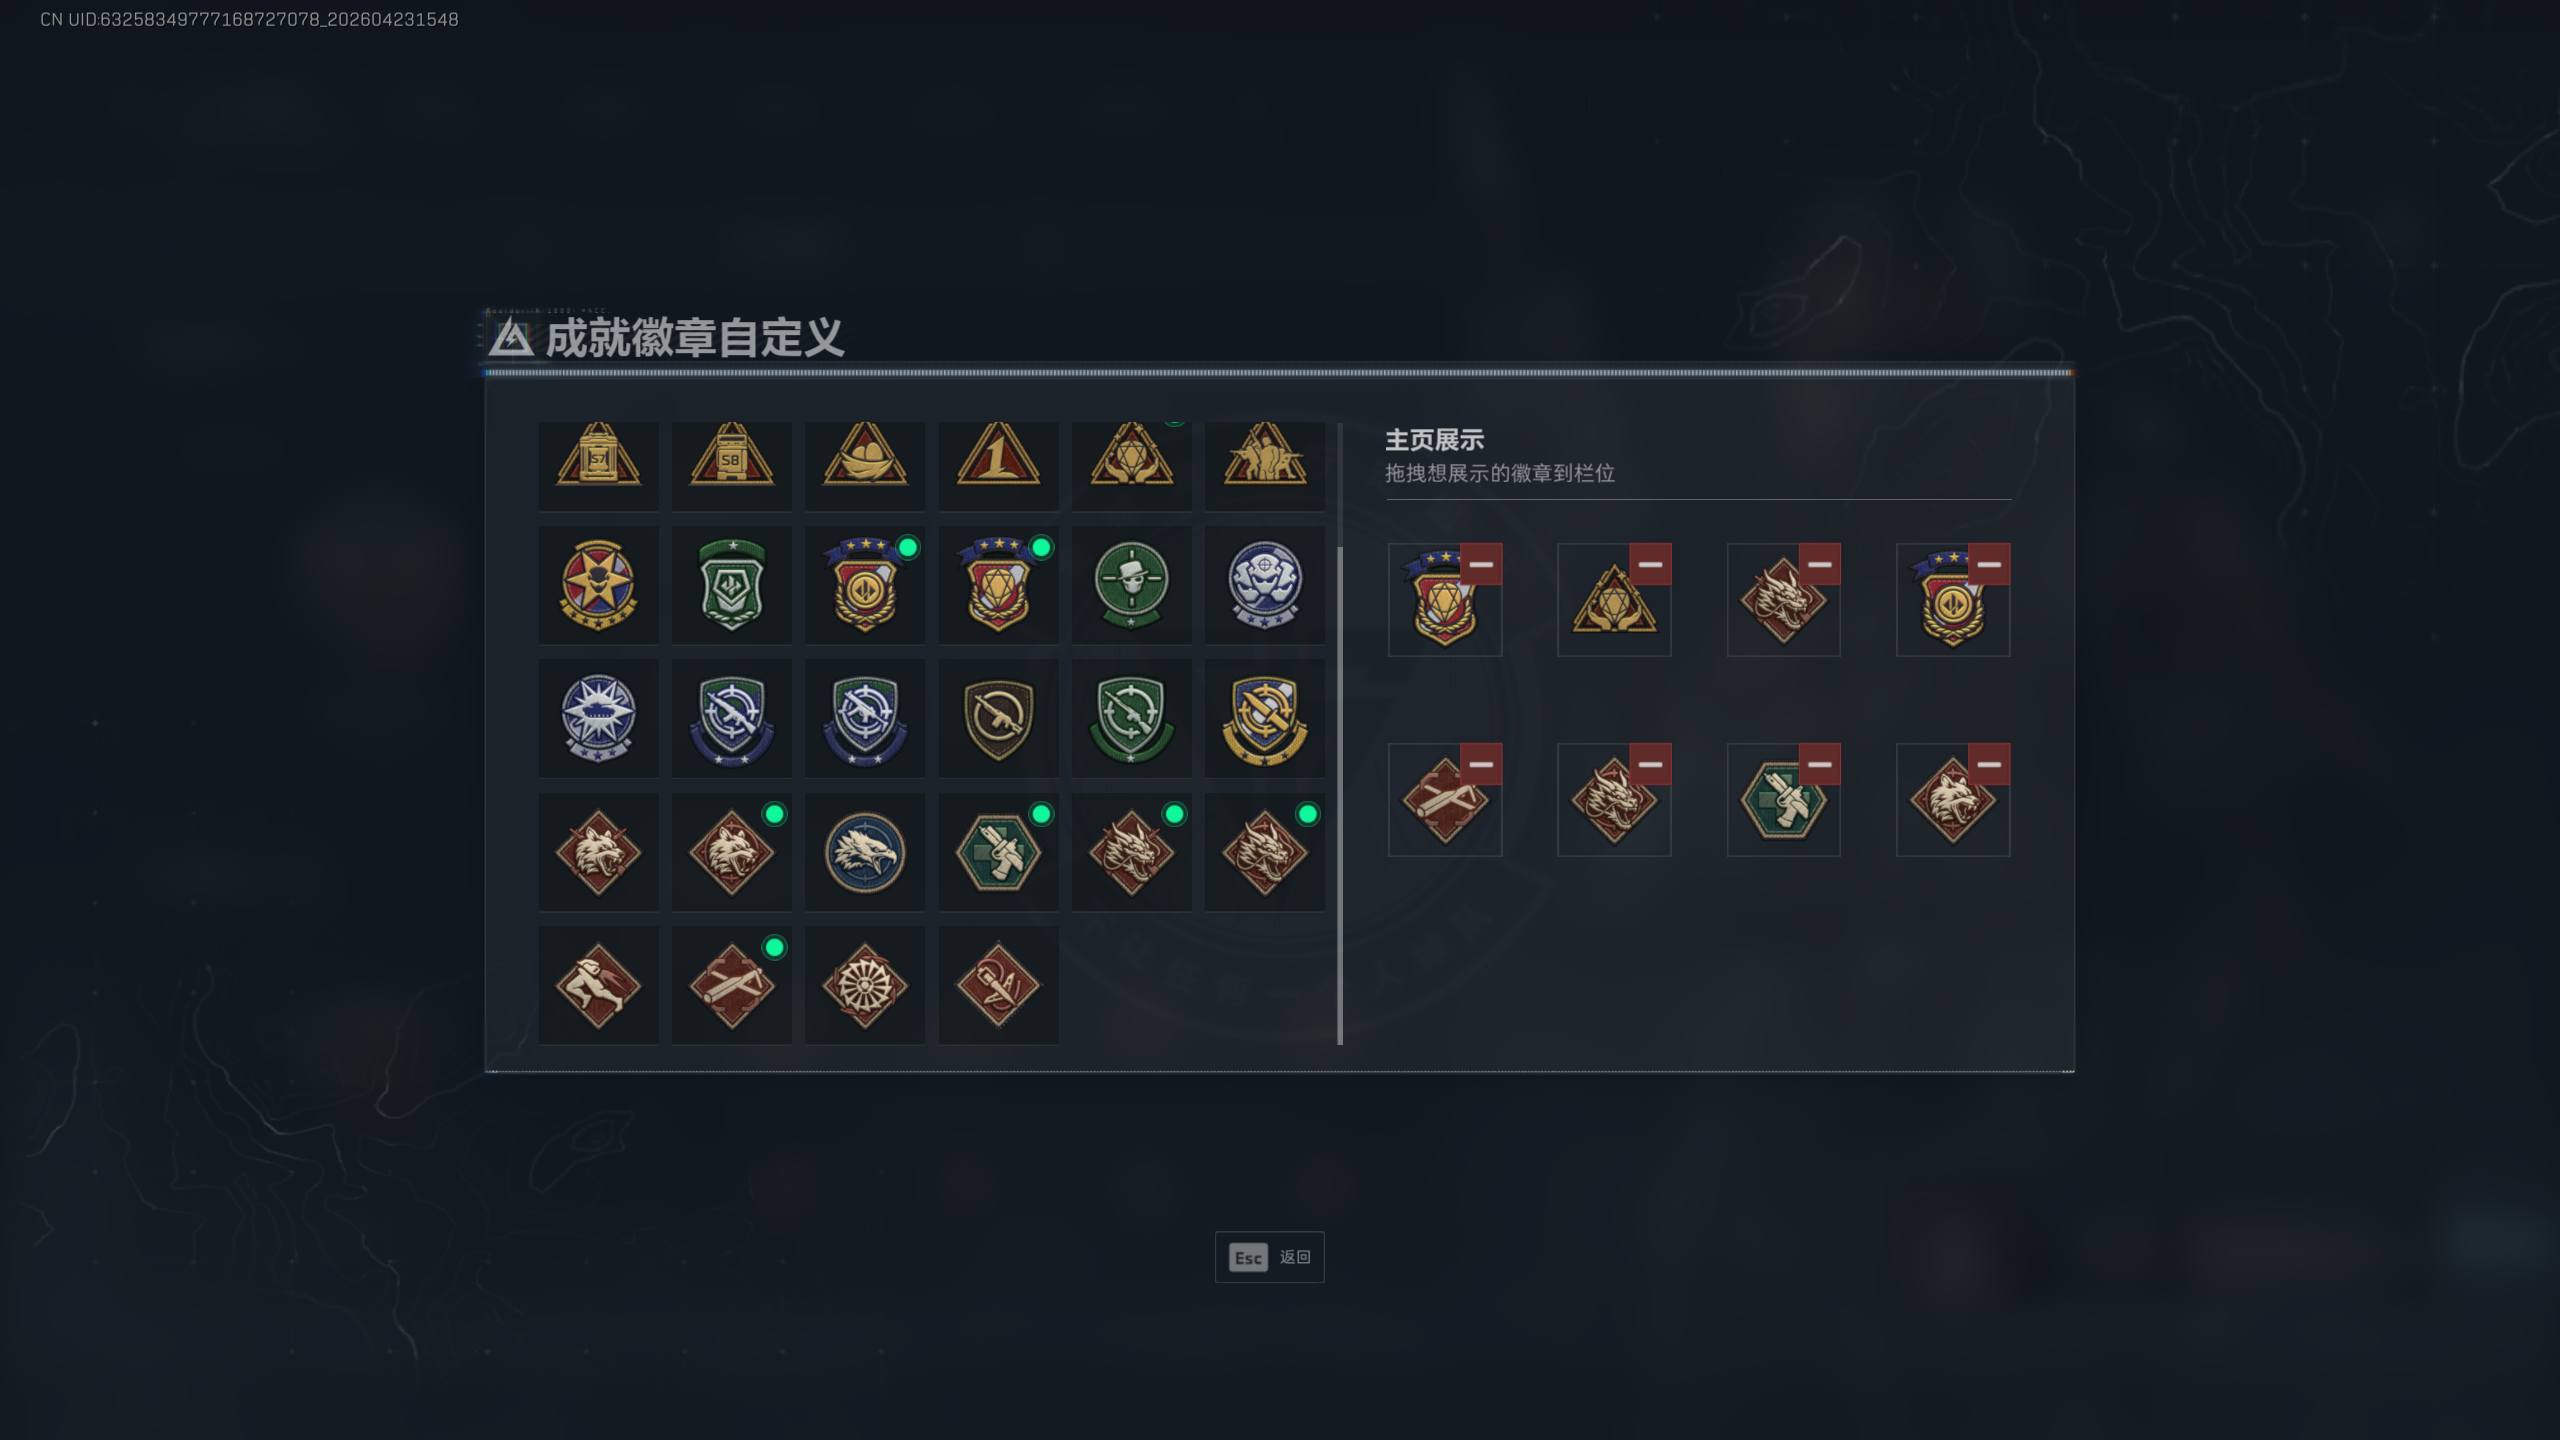Choose the green skull crosshair badge
The height and width of the screenshot is (1440, 2560).
[x=1131, y=585]
